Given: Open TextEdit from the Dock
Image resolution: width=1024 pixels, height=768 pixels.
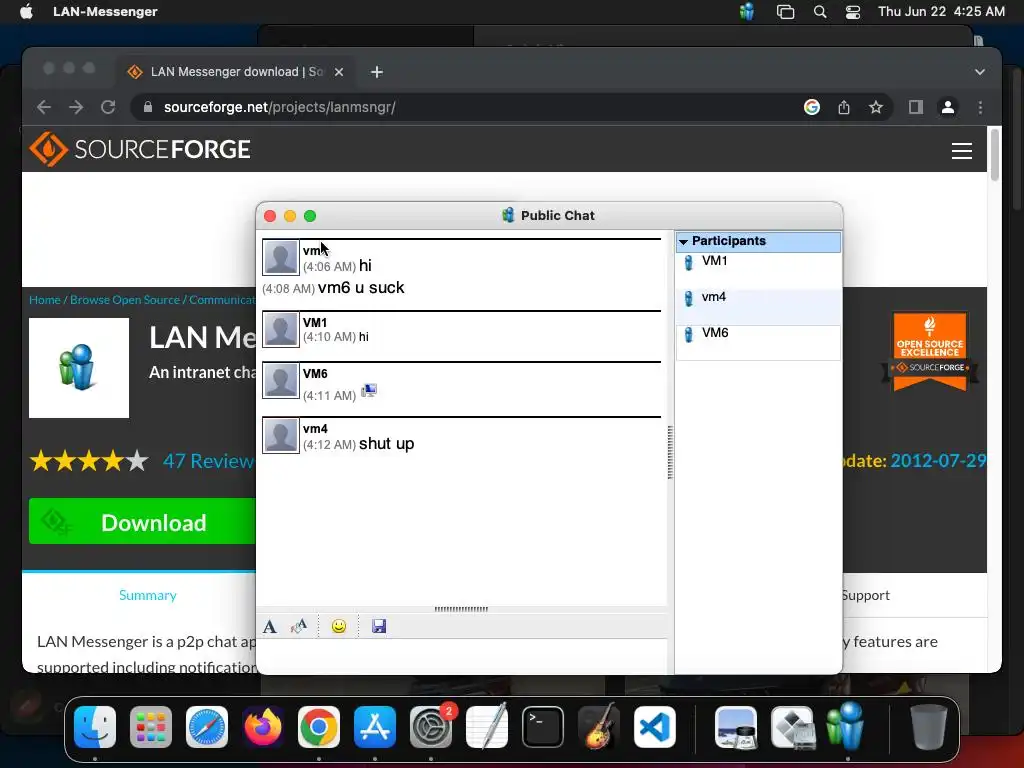Looking at the screenshot, I should pyautogui.click(x=487, y=726).
